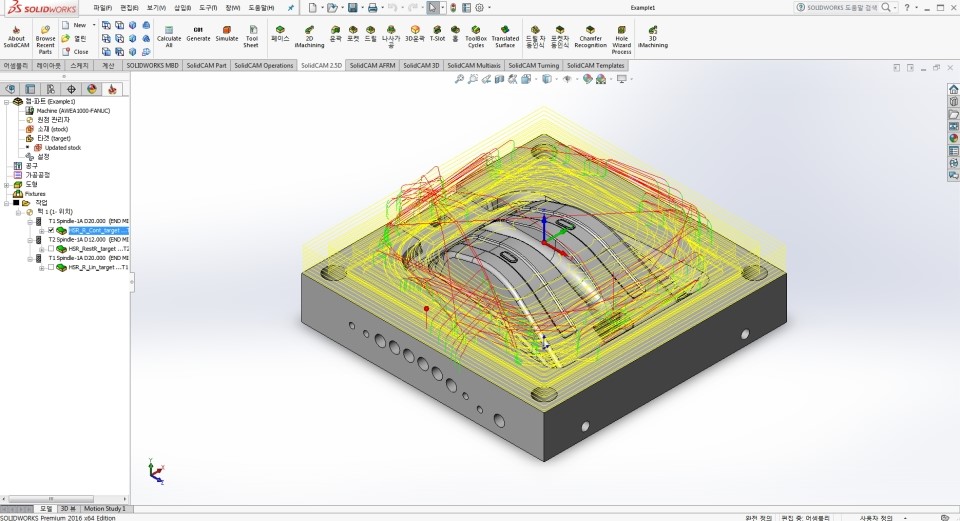Click the traffic-light Rebuild icon
Image resolution: width=960 pixels, height=521 pixels.
453,8
